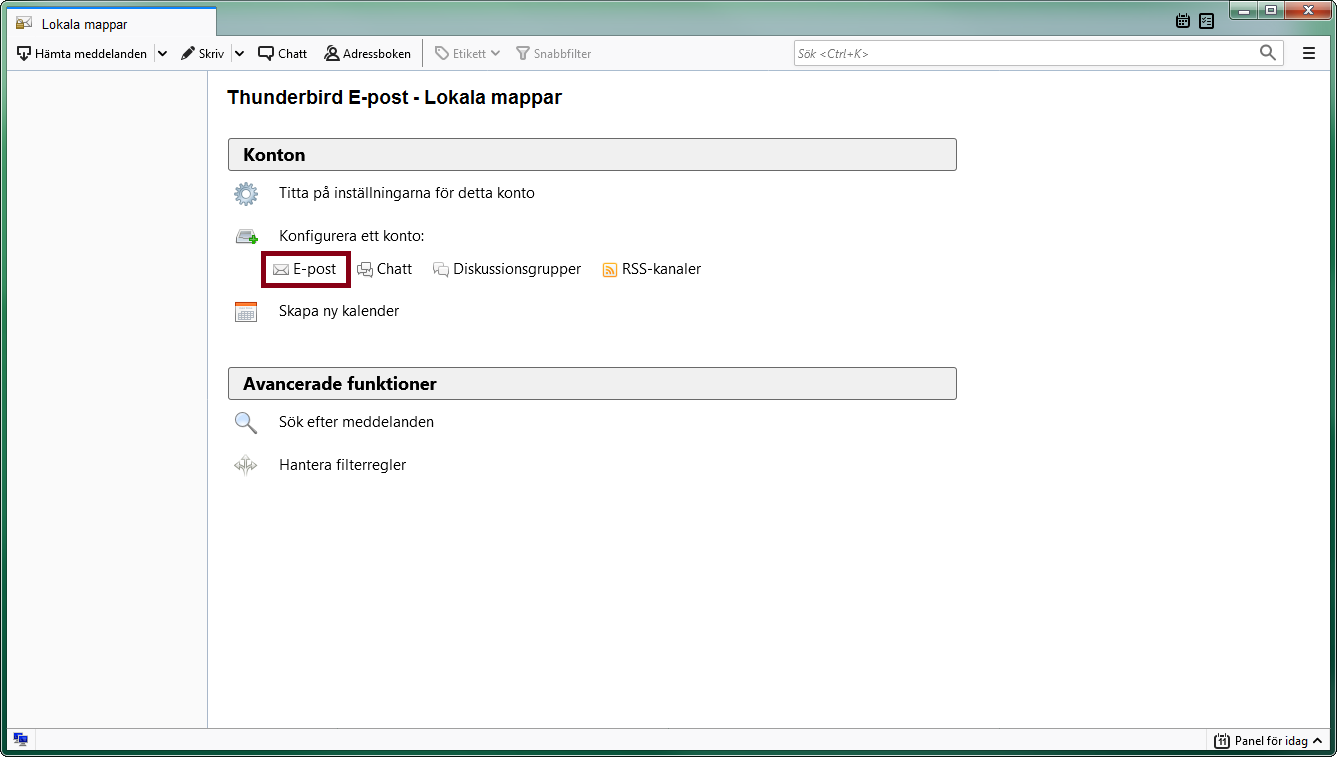The image size is (1337, 757).
Task: Click the Konfigurera ett konto icon
Action: point(246,237)
